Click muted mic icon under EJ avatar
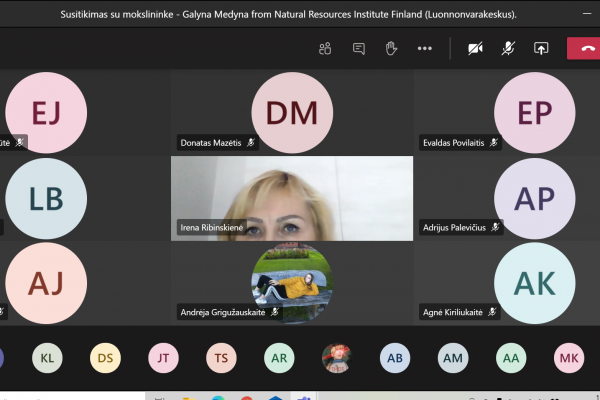 (19, 143)
